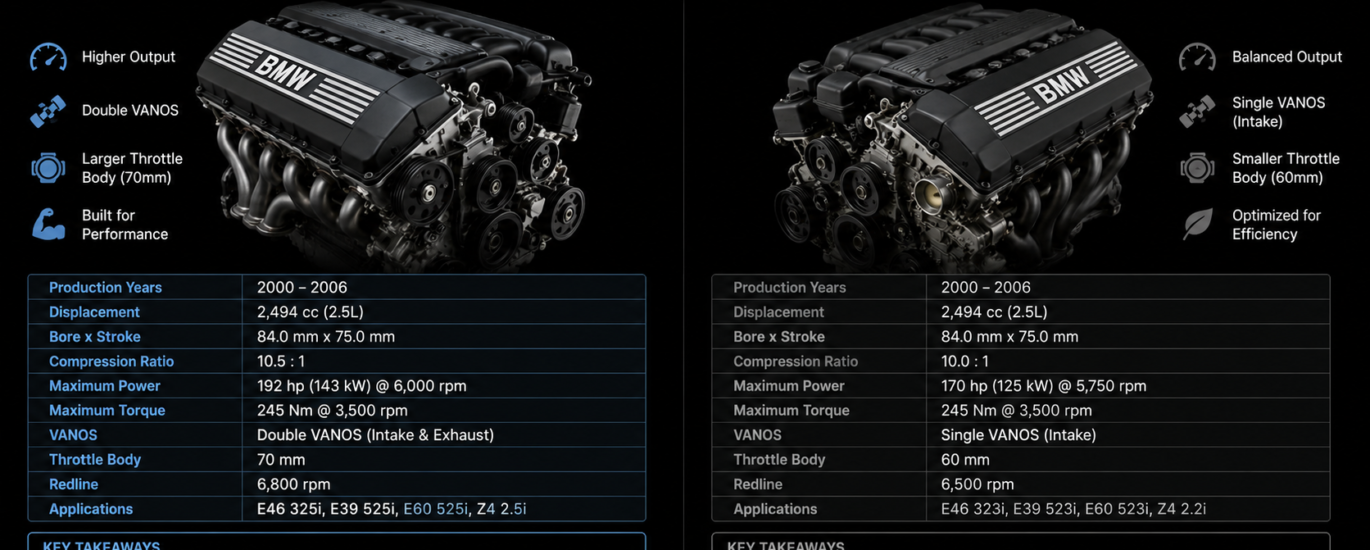Image resolution: width=1370 pixels, height=550 pixels.
Task: Click the gray "Throttle Body" row label
Action: tap(779, 460)
